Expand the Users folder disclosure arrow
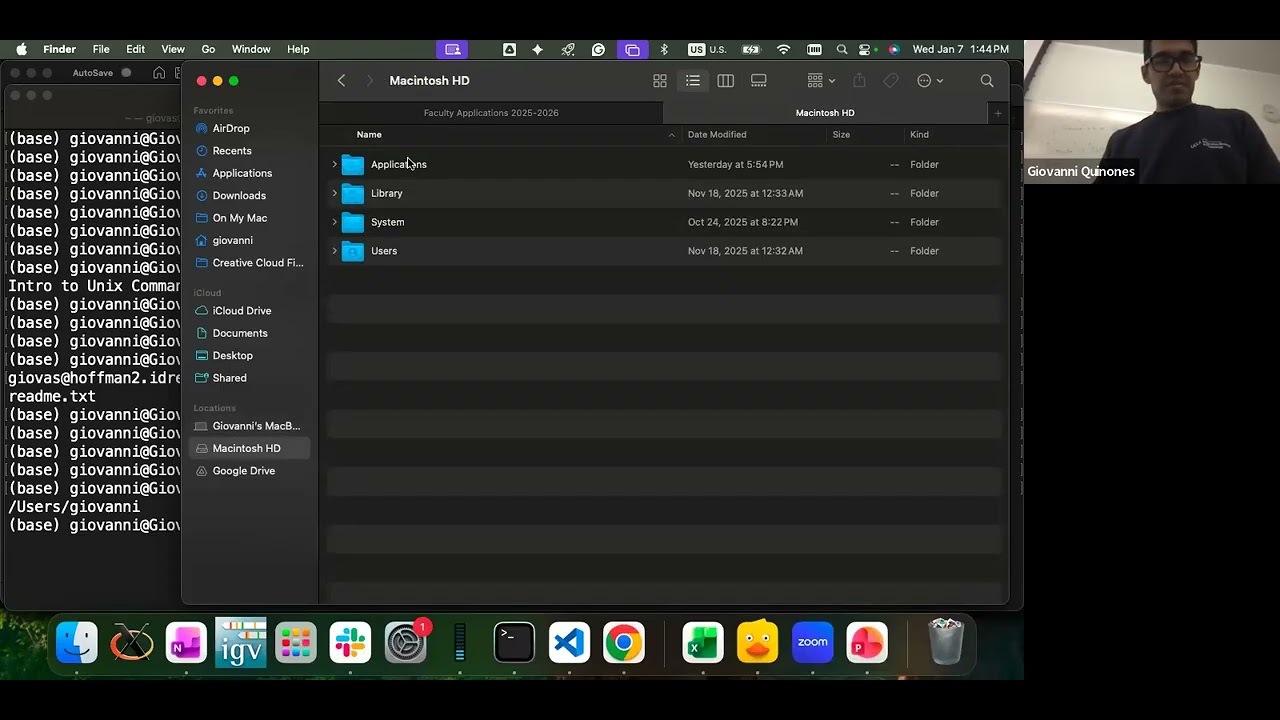The image size is (1280, 720). click(x=335, y=251)
